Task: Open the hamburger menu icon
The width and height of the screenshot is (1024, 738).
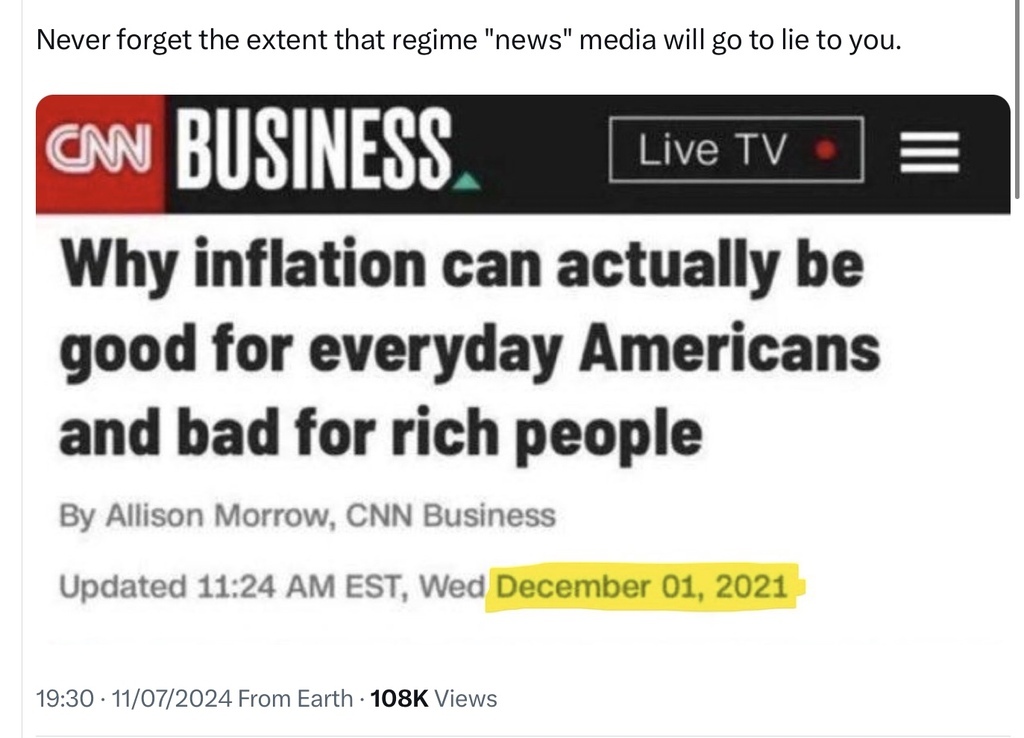Action: (928, 152)
